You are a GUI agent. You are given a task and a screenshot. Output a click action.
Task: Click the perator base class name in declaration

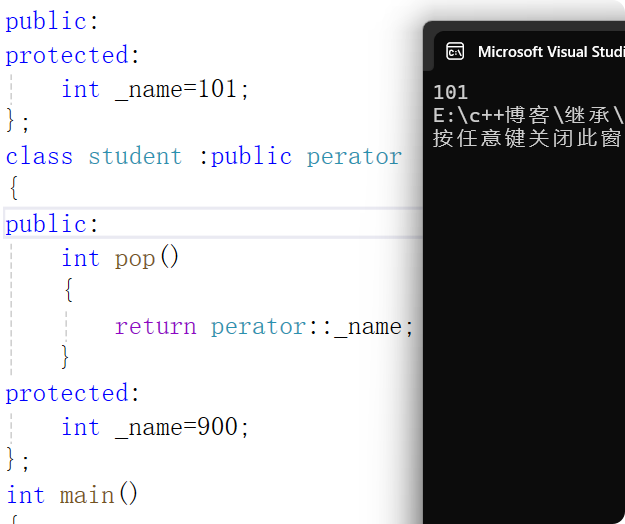click(x=355, y=156)
